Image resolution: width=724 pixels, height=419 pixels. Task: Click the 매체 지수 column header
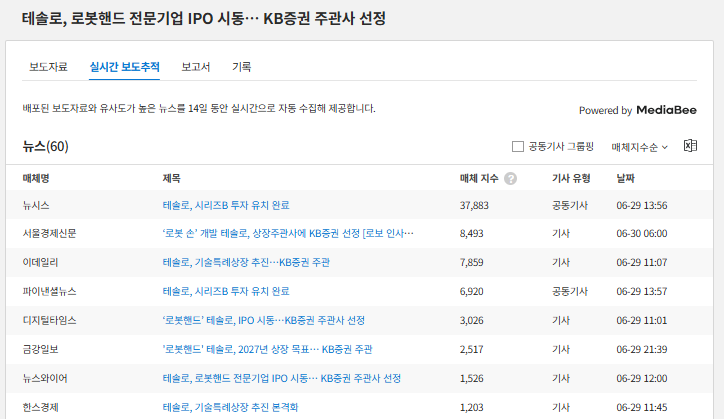click(479, 178)
